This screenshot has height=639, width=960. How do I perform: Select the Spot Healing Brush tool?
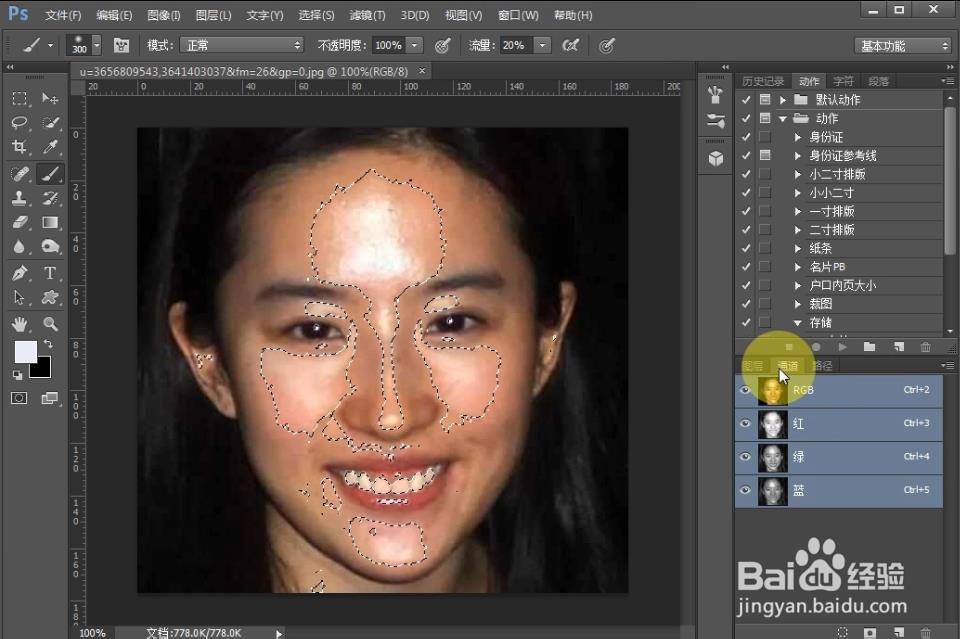pyautogui.click(x=20, y=174)
